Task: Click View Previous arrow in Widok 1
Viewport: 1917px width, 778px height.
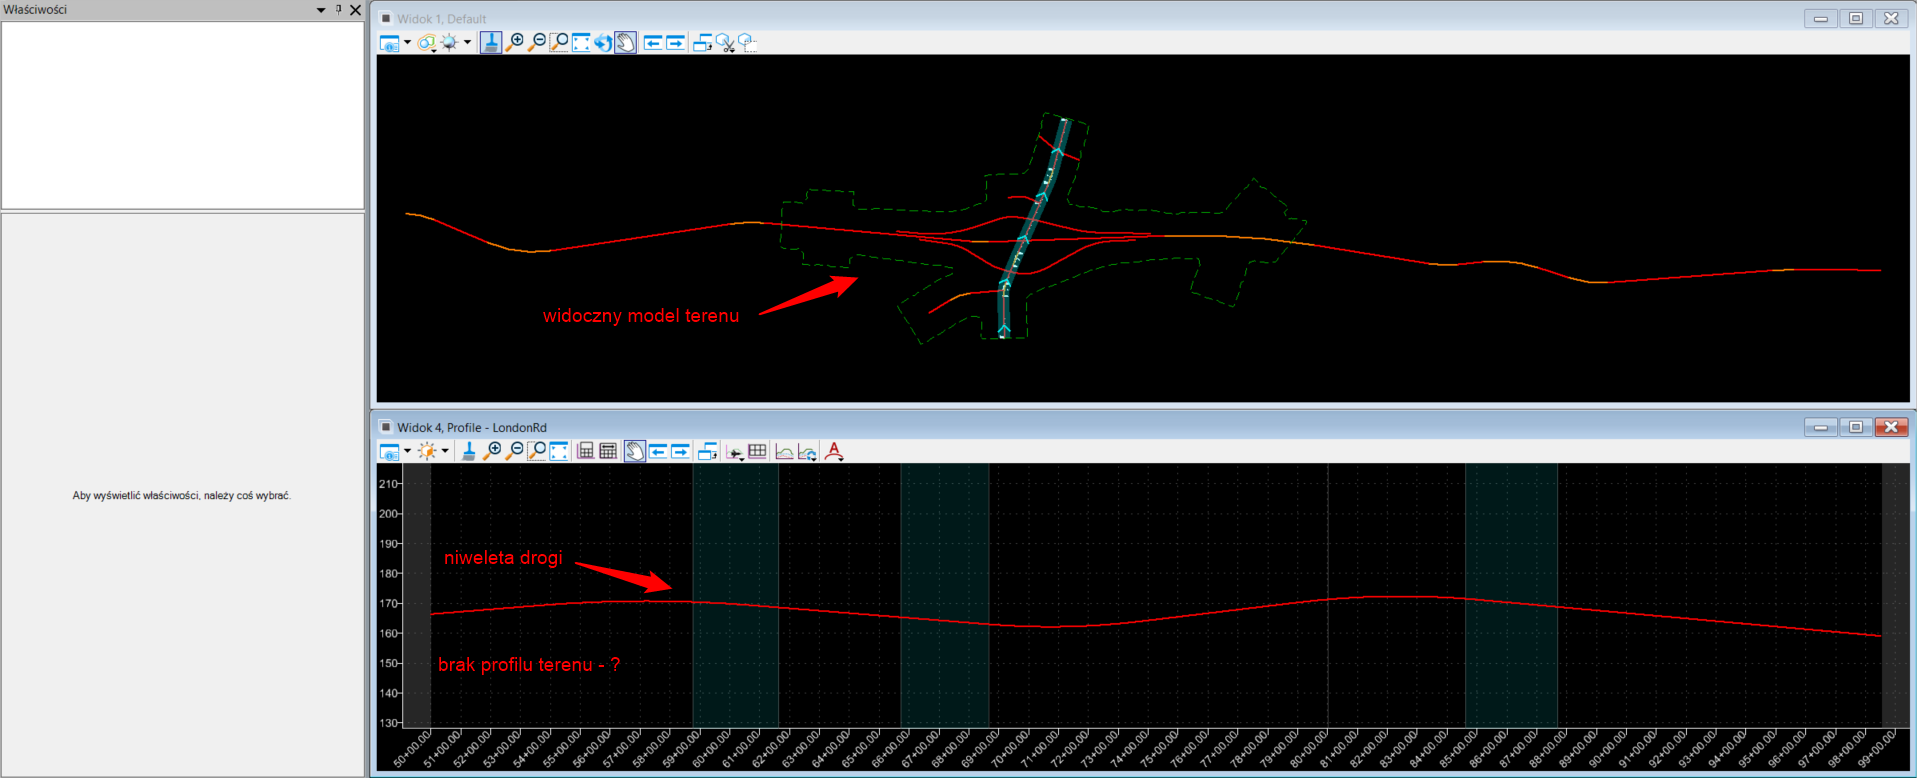Action: pos(653,43)
